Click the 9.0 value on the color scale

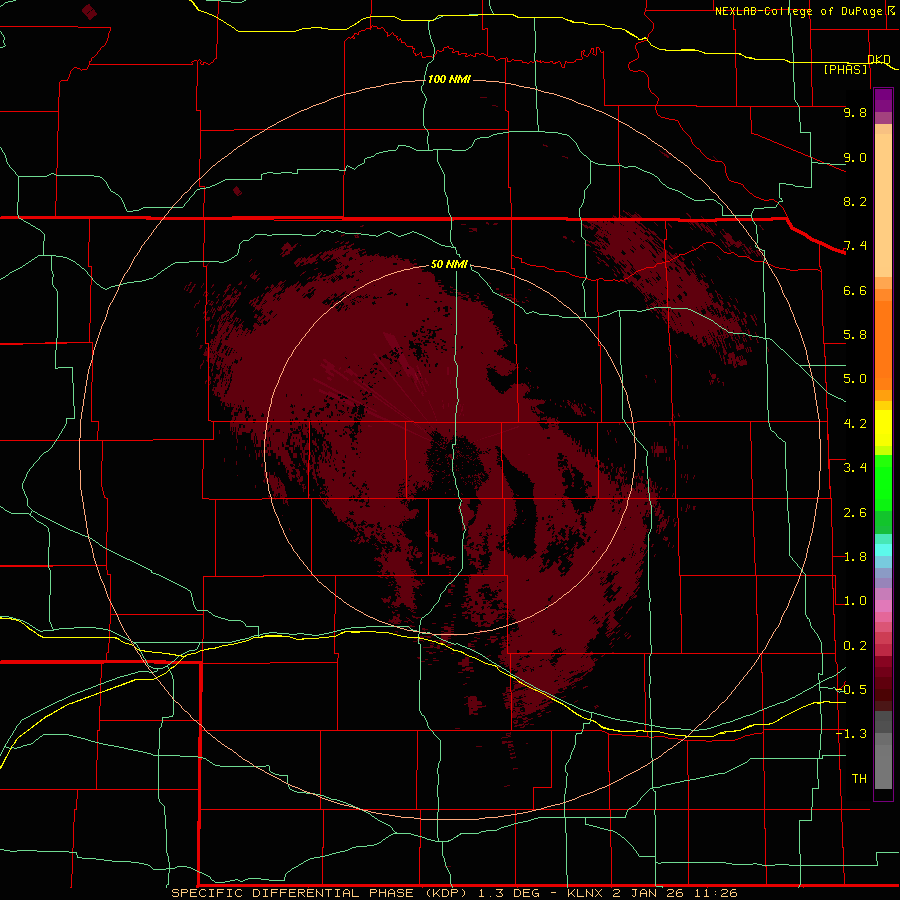tap(855, 157)
